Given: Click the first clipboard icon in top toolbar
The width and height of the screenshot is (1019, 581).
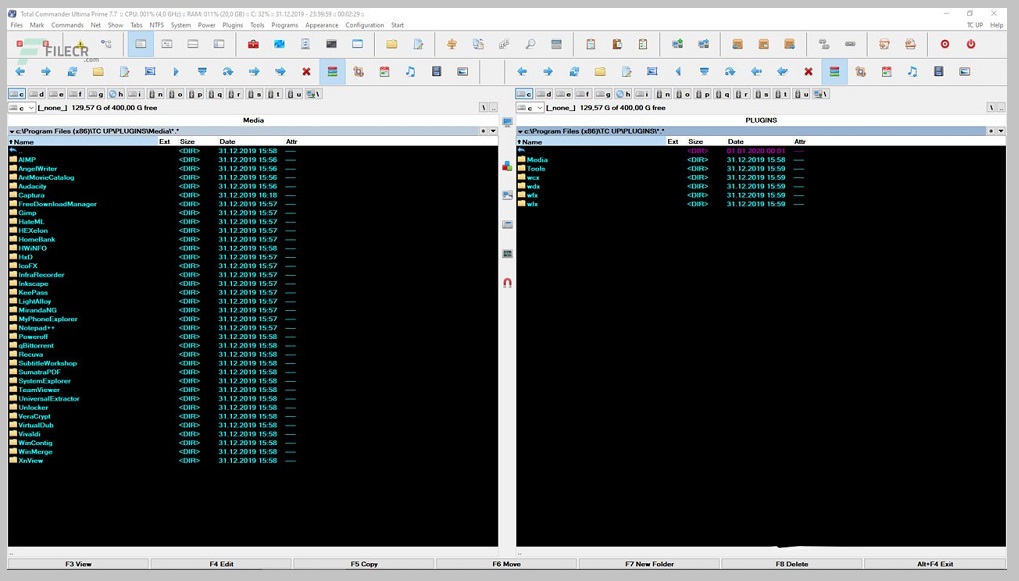Looking at the screenshot, I should 591,44.
